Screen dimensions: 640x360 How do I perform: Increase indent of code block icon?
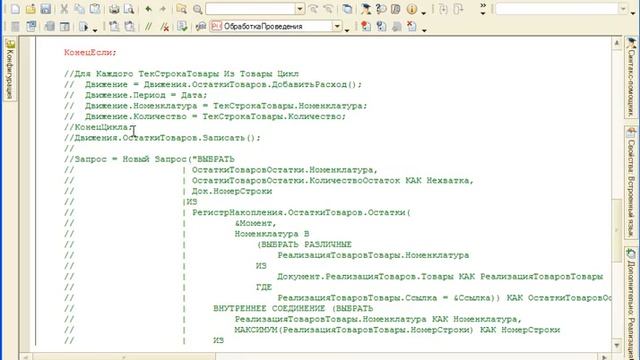[x=114, y=27]
